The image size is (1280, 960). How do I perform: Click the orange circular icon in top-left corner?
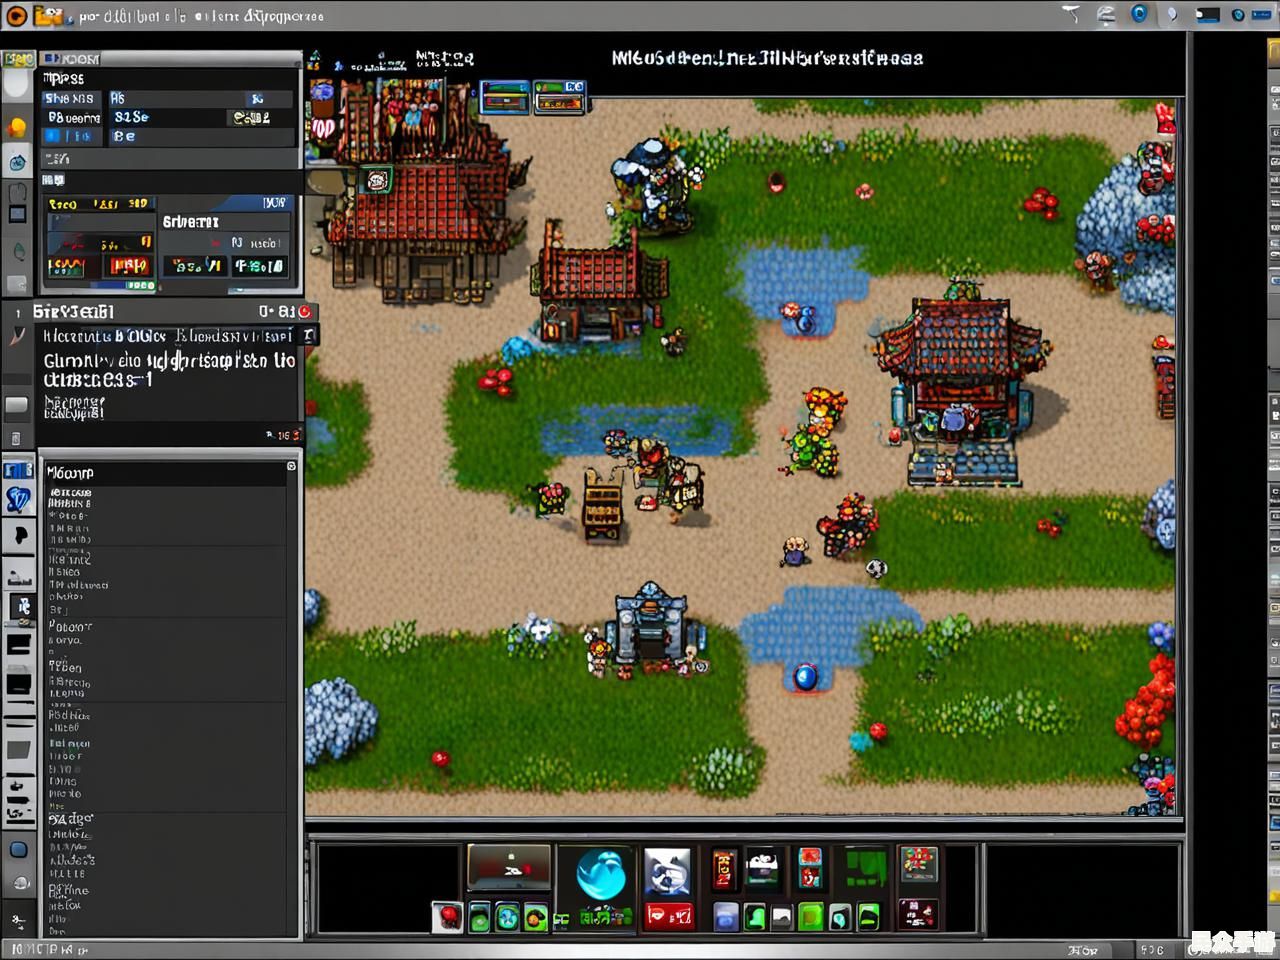(x=17, y=16)
